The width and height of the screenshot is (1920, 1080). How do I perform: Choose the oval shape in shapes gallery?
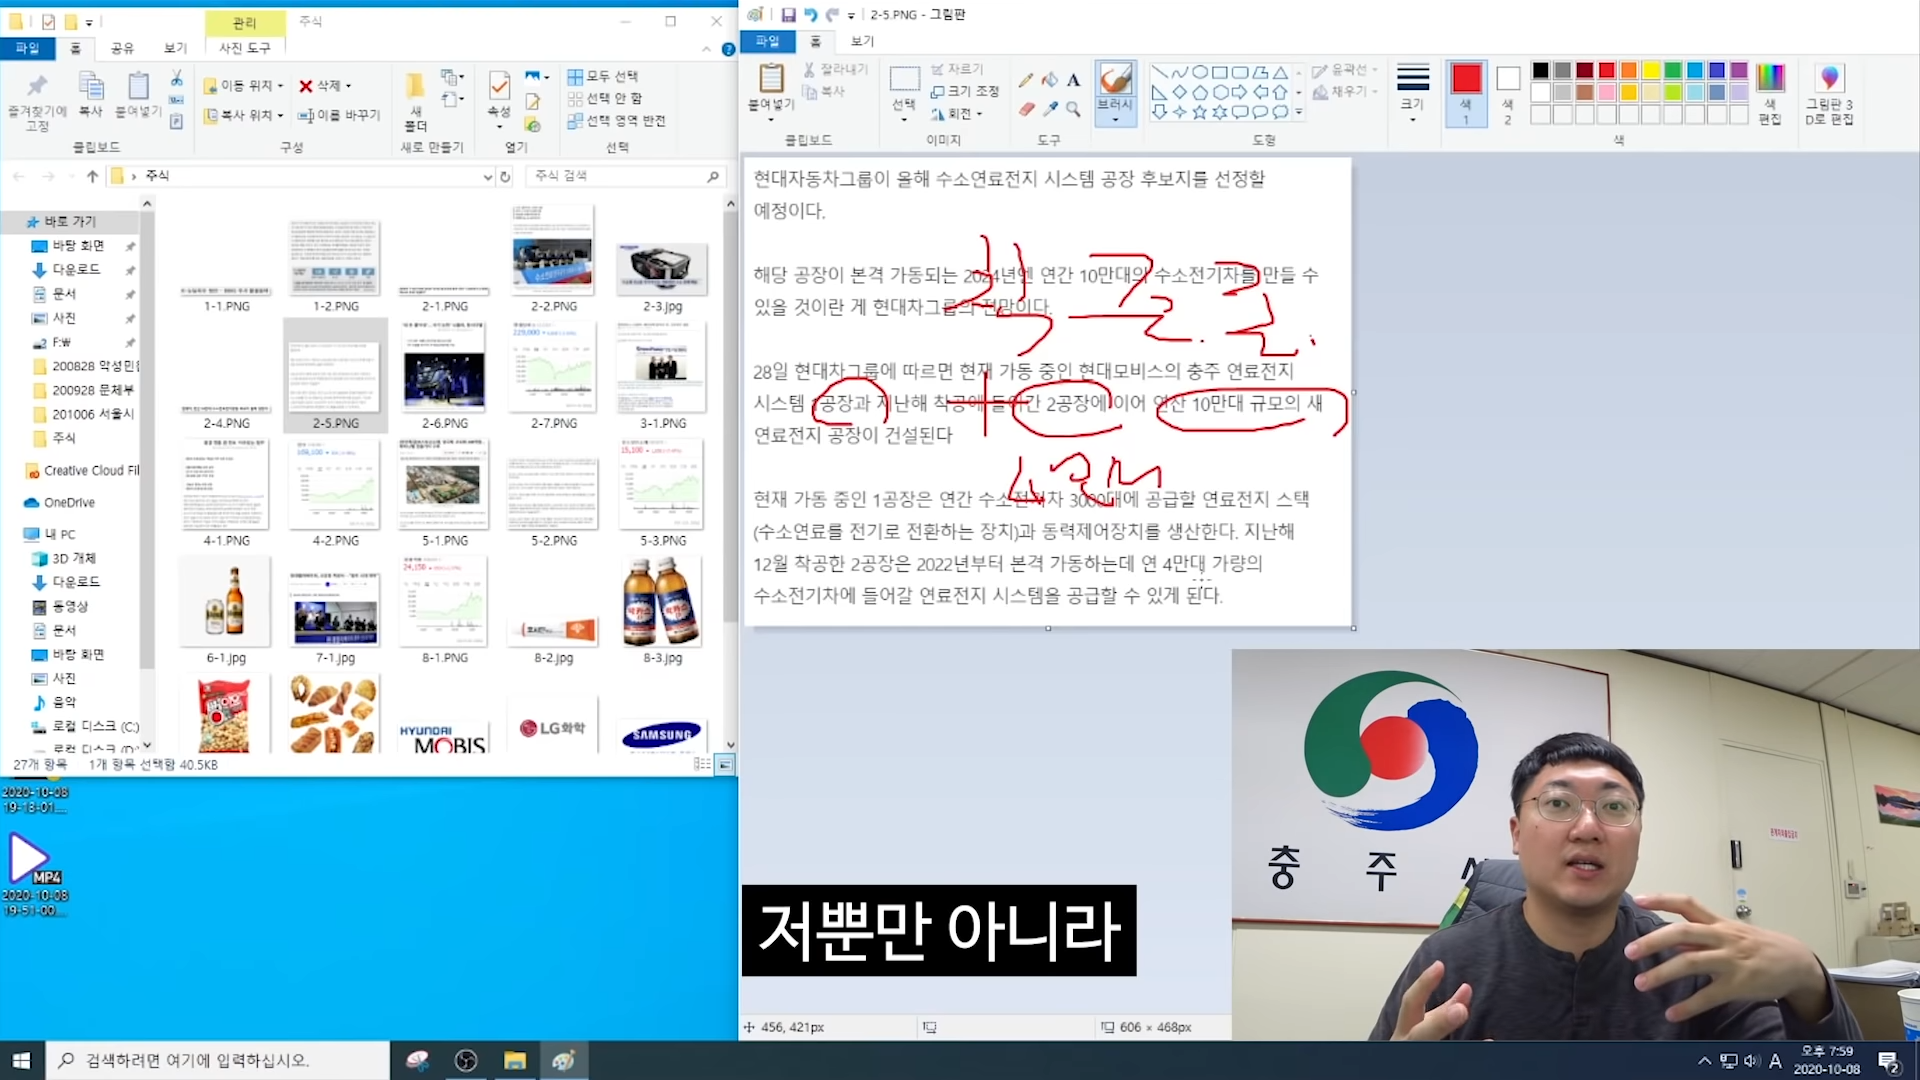tap(1199, 72)
